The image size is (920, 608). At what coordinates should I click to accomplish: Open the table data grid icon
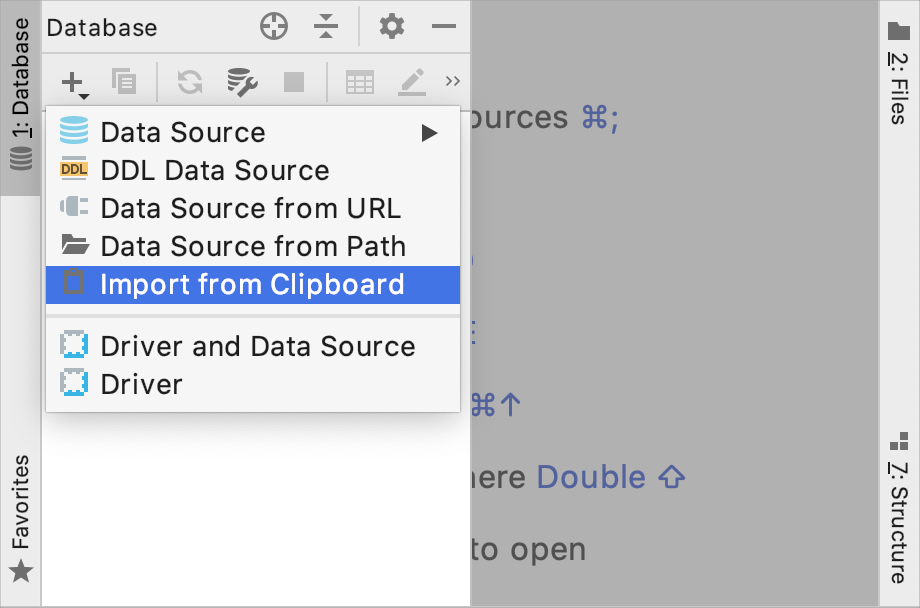[x=360, y=82]
